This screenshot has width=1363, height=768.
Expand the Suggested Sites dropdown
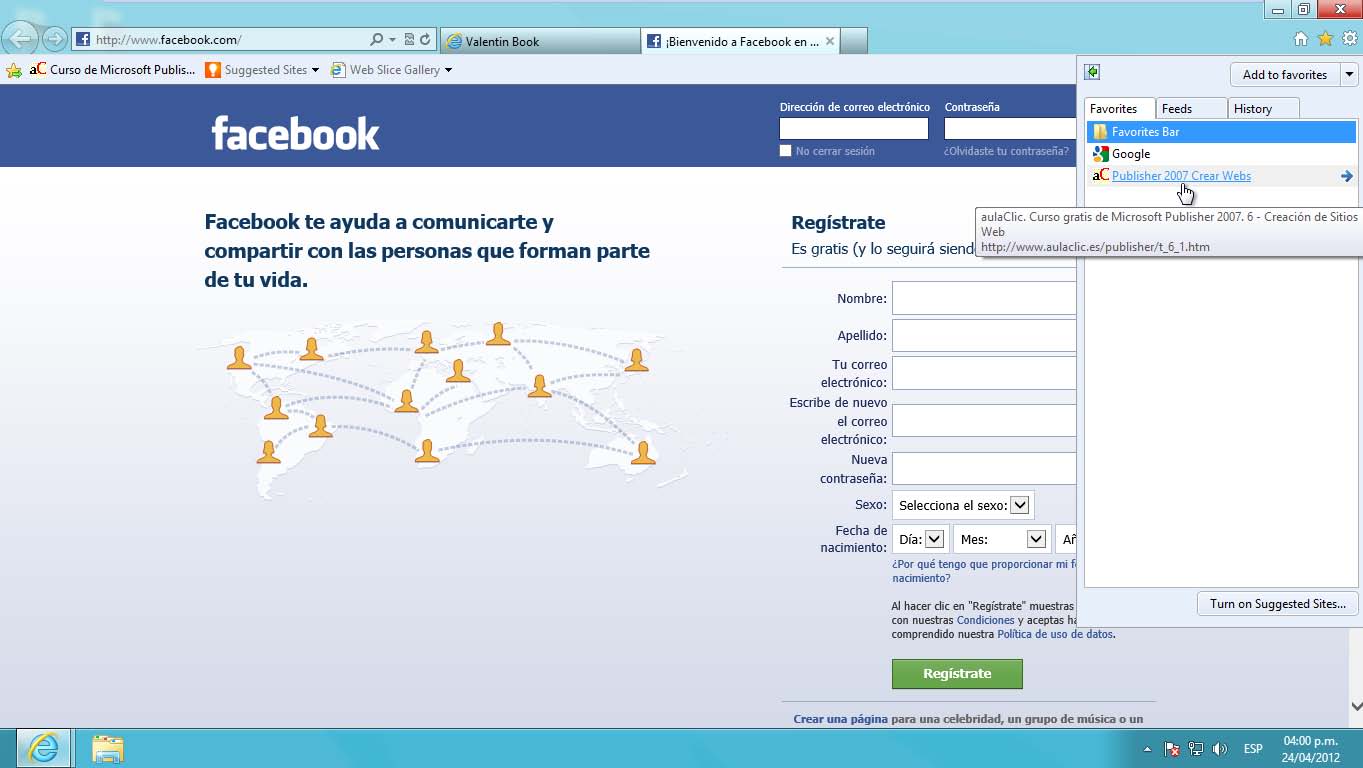(x=315, y=70)
